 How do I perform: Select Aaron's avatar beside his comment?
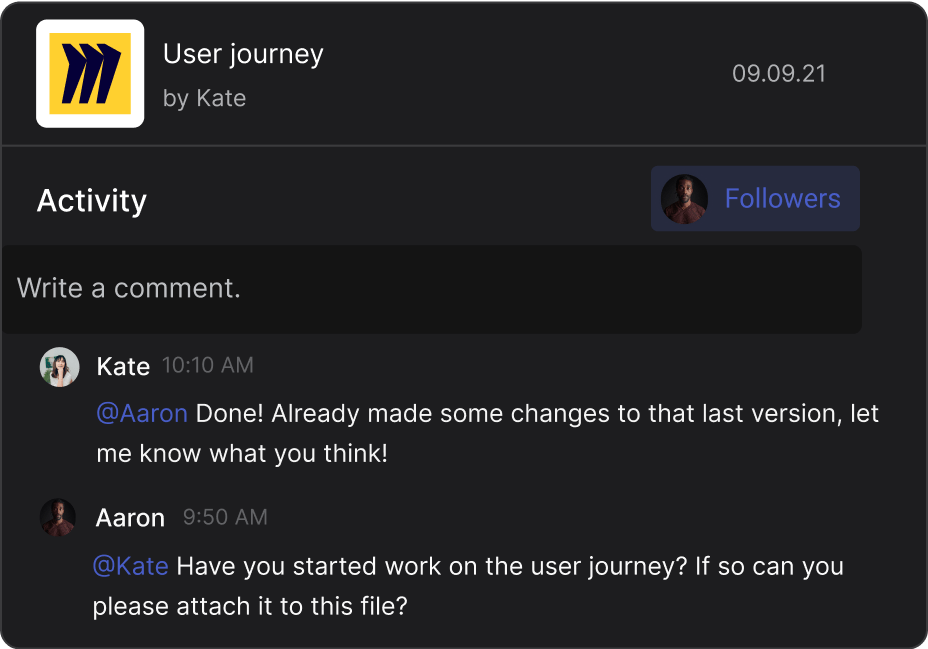click(59, 518)
